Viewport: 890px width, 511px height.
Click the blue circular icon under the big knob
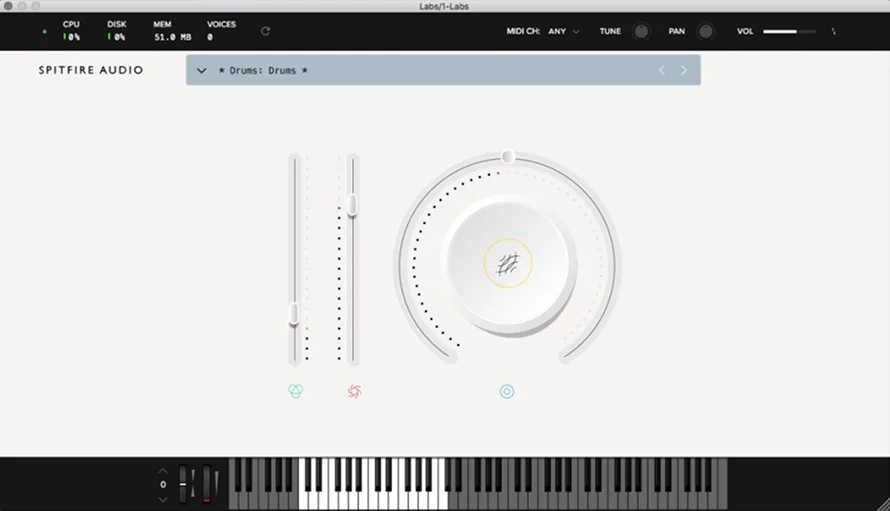pos(507,391)
